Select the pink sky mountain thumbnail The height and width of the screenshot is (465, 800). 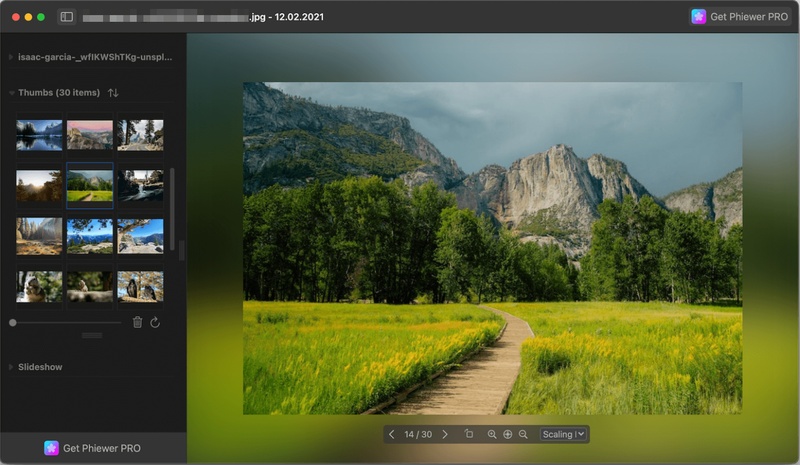pyautogui.click(x=90, y=135)
